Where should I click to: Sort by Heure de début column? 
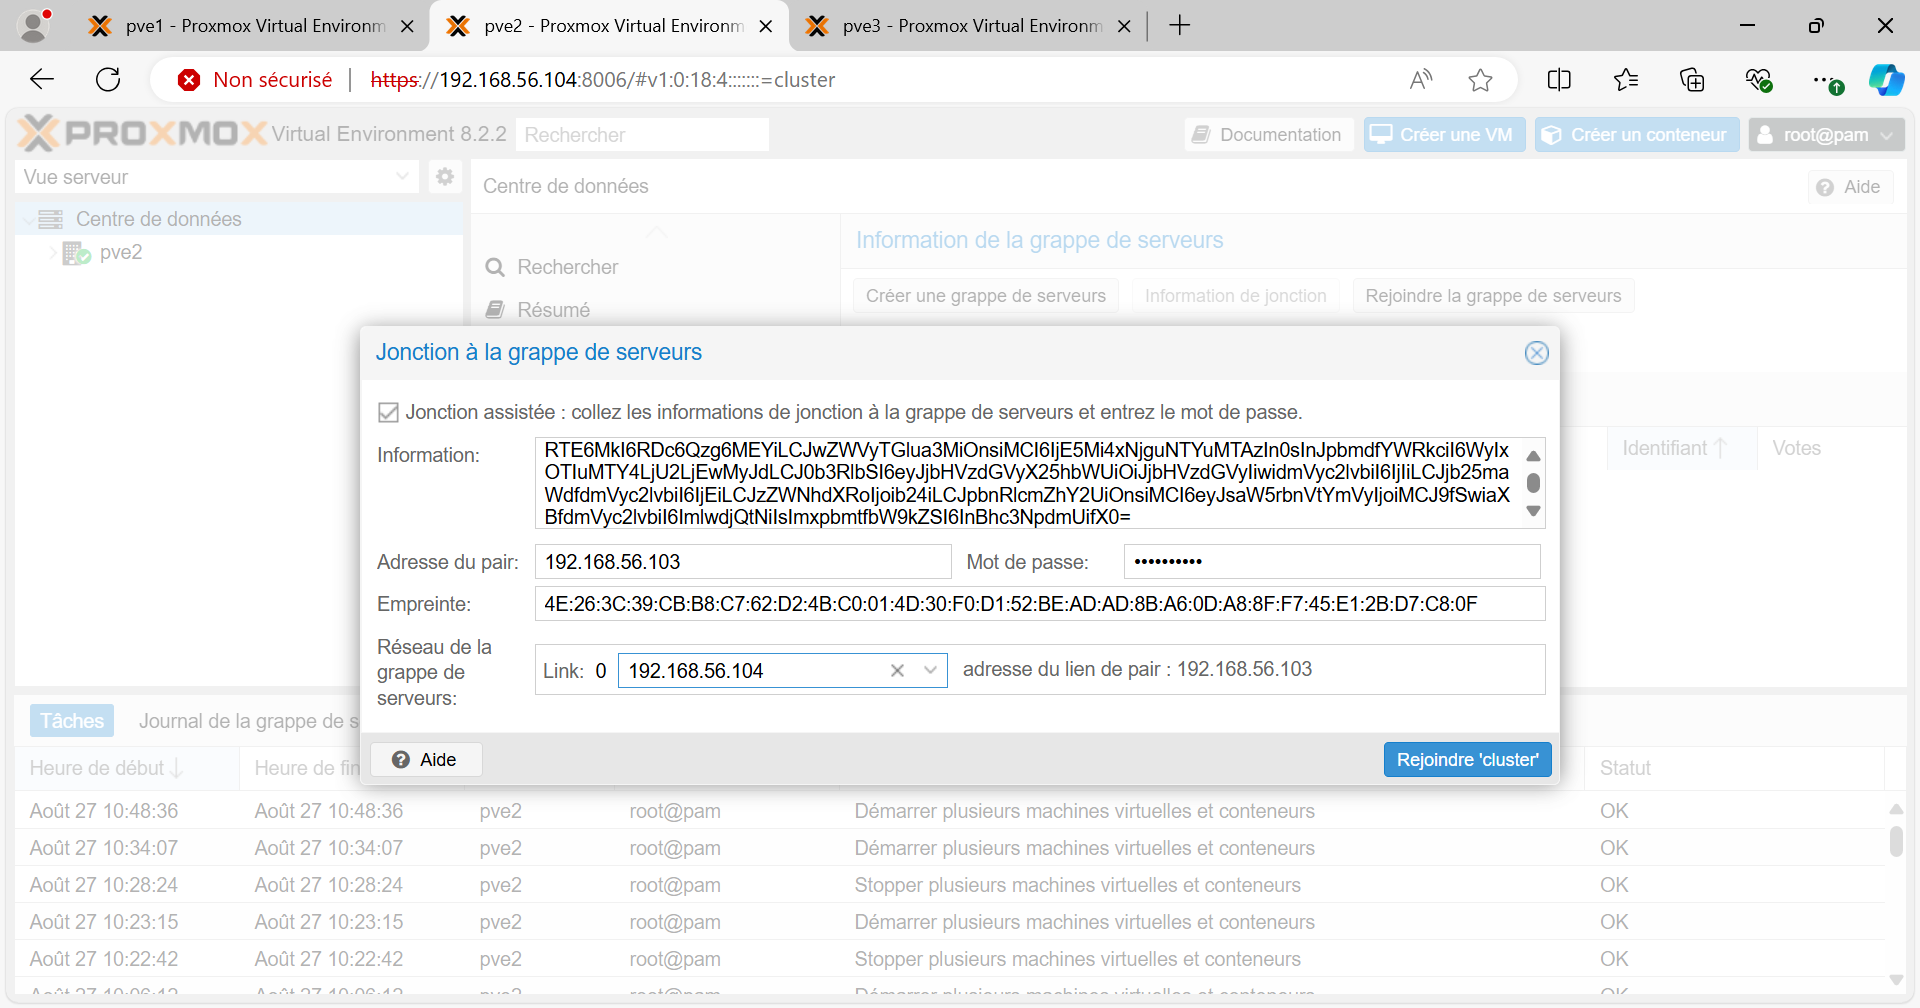tap(127, 768)
